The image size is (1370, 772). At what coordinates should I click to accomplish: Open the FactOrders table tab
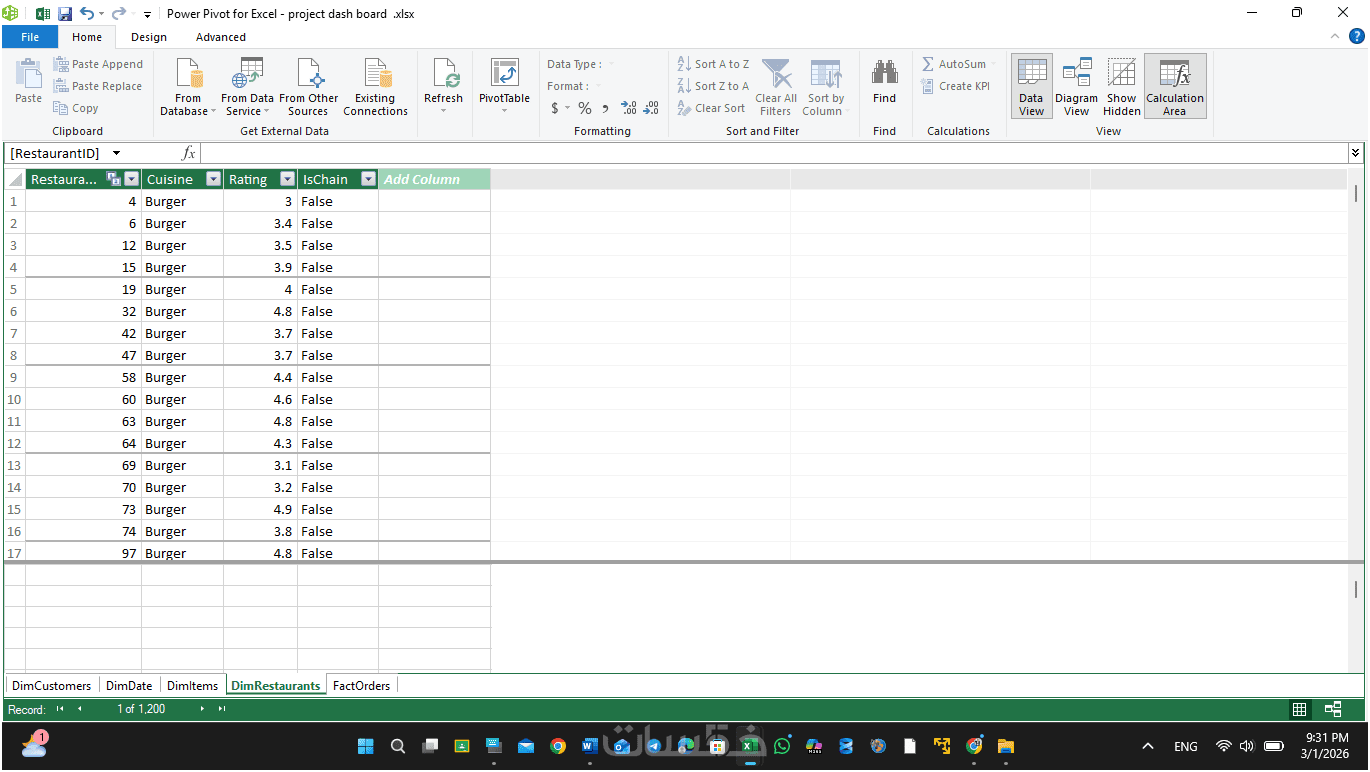[362, 685]
